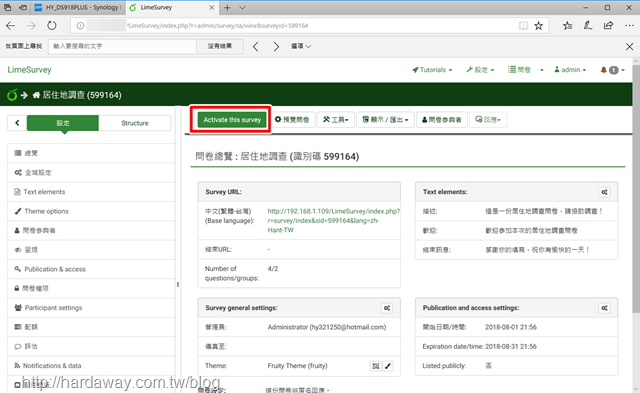Switch to the 設定 sidebar tab
Screen dimensions: 640x393
tap(63, 123)
